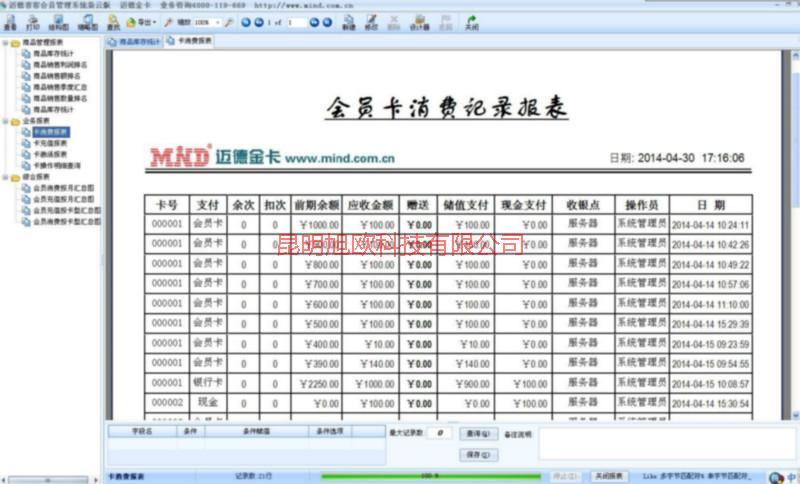Viewport: 800px width, 484px height.
Task: Click the 关闭报表 button in status bar
Action: pos(609,476)
